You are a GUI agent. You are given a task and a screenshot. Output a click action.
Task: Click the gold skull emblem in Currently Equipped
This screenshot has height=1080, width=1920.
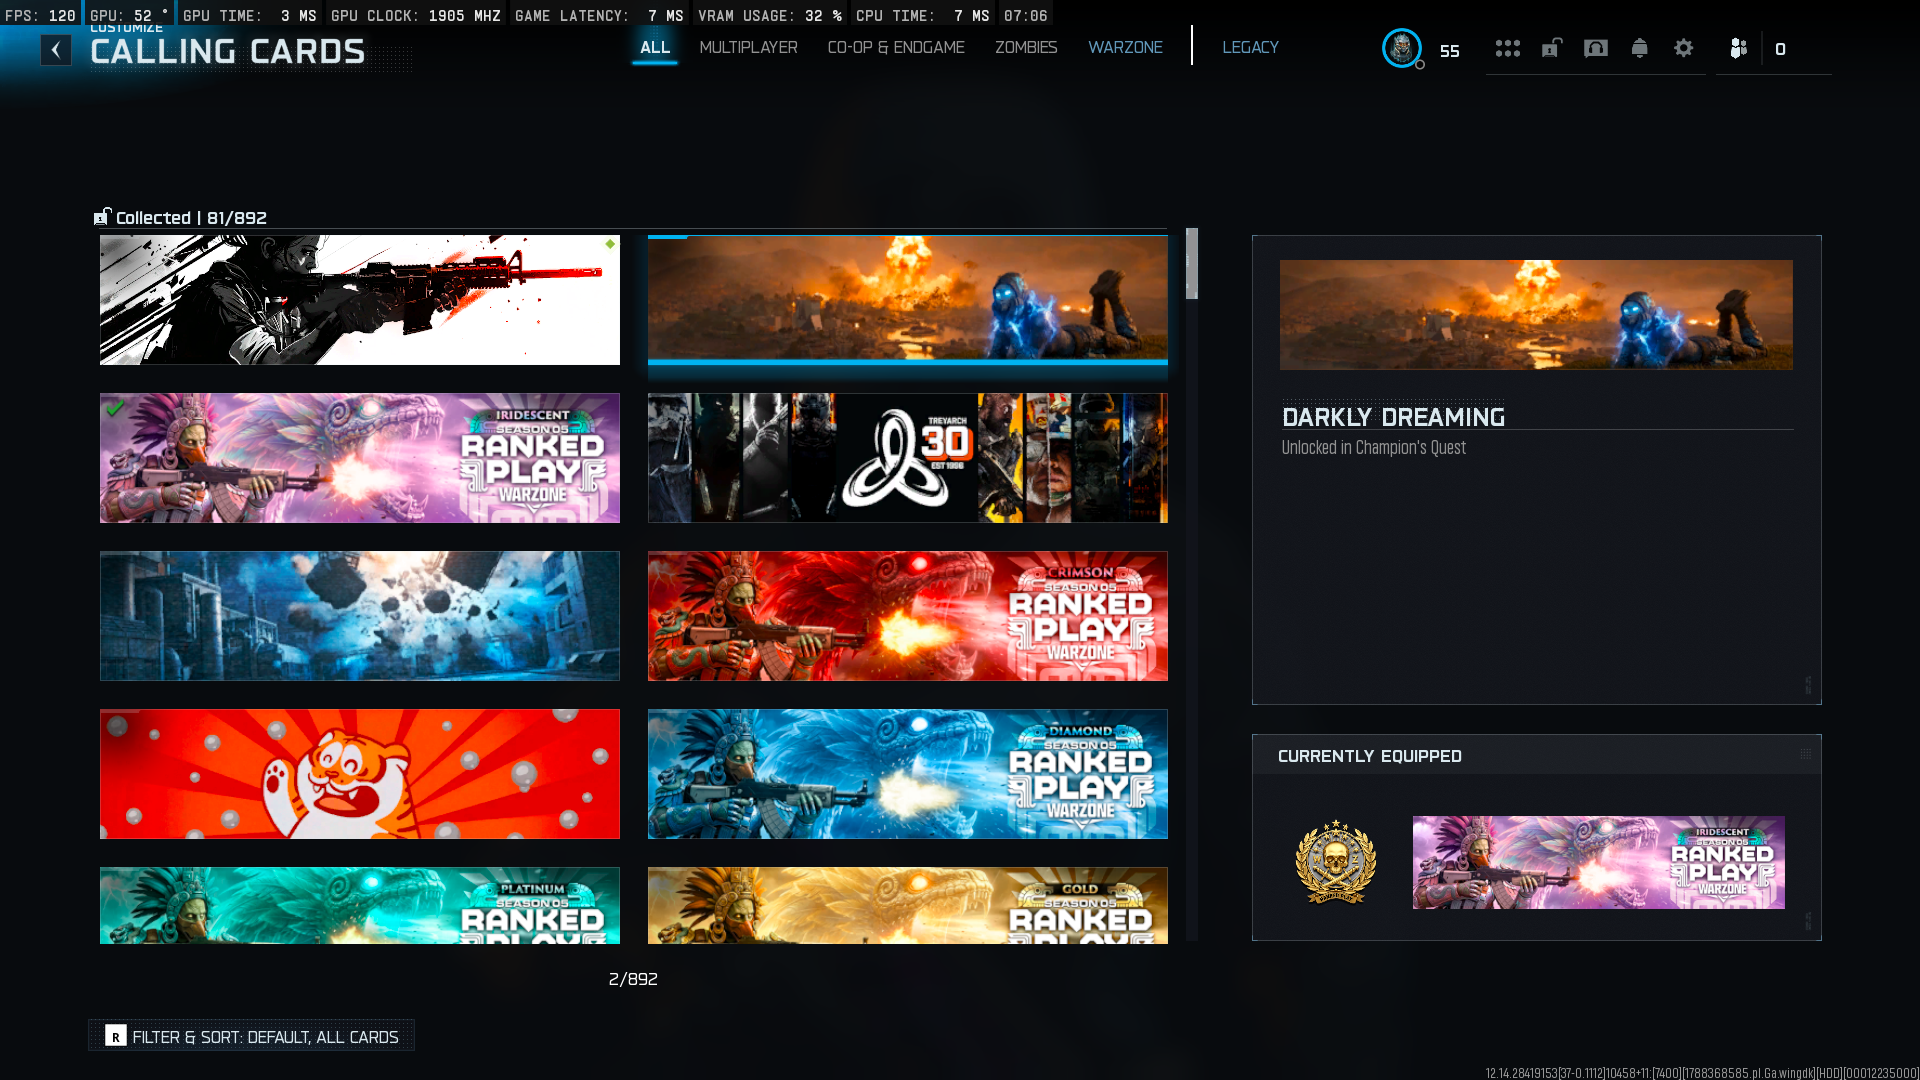[x=1336, y=862]
